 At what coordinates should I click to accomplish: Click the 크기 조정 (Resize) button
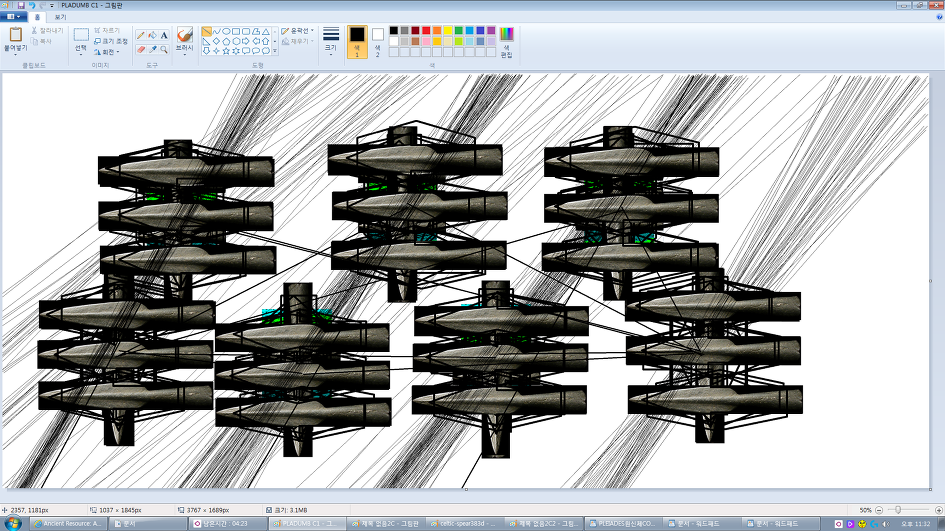[110, 41]
